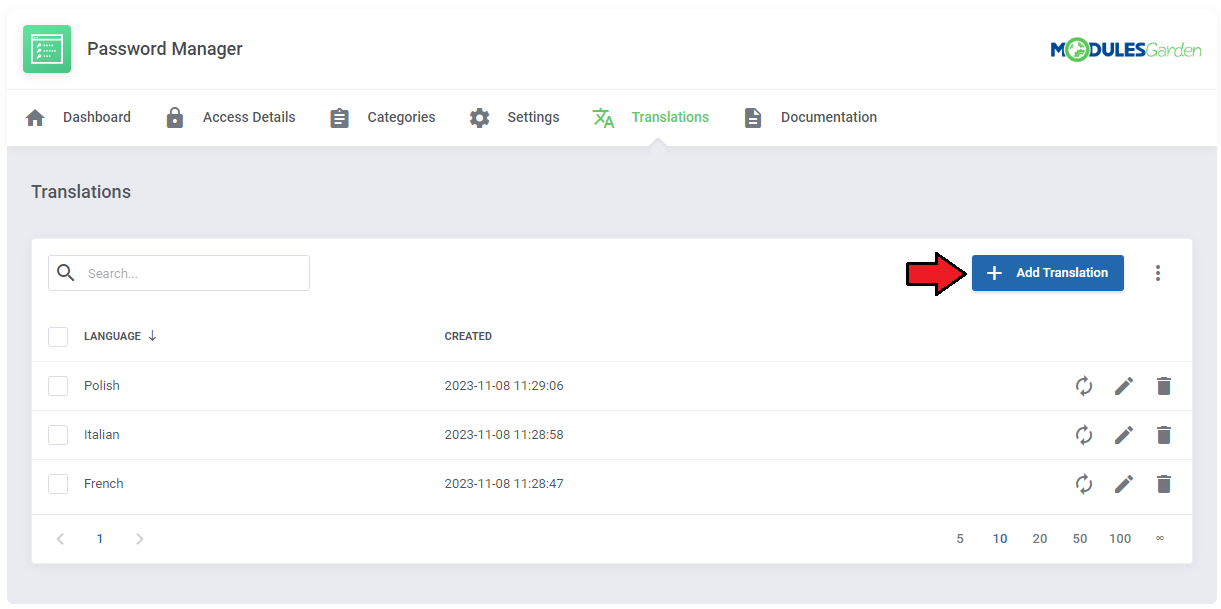Delete the French translation
The height and width of the screenshot is (609, 1221).
[x=1164, y=484]
